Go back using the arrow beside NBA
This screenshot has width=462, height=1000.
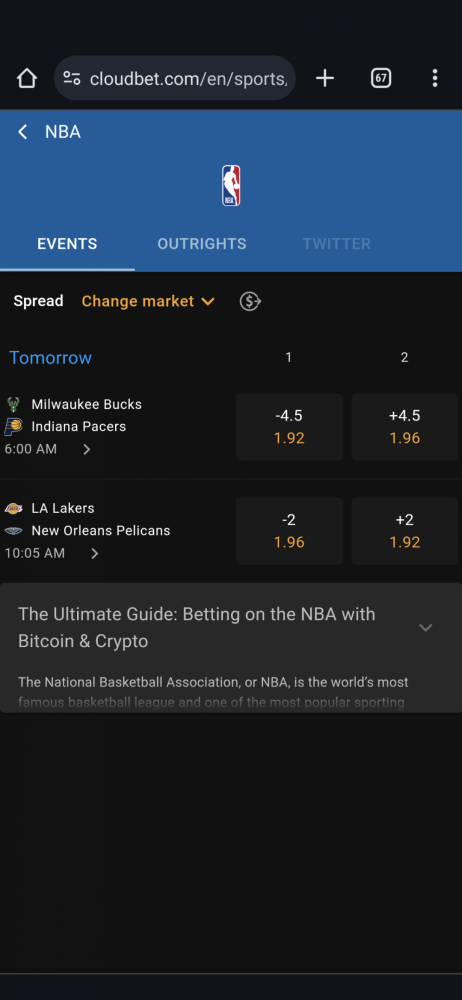pos(23,132)
